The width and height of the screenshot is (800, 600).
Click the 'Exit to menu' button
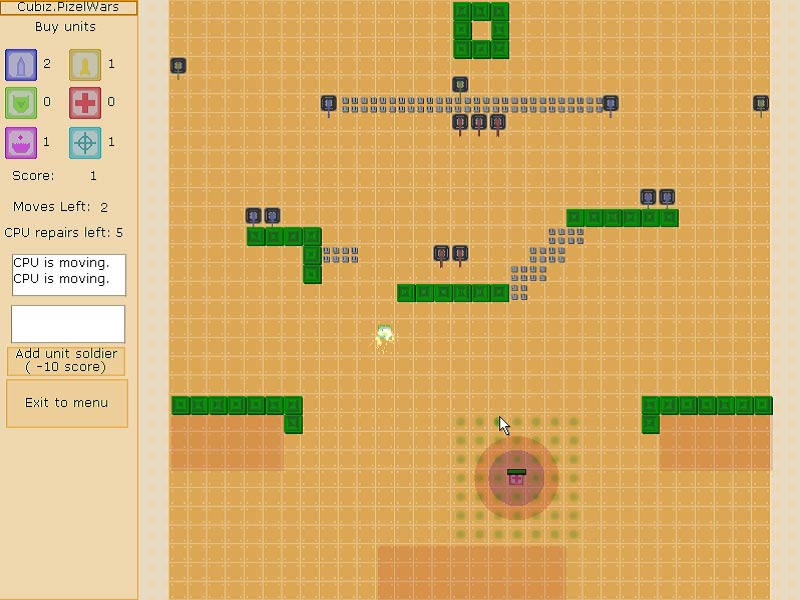point(67,403)
